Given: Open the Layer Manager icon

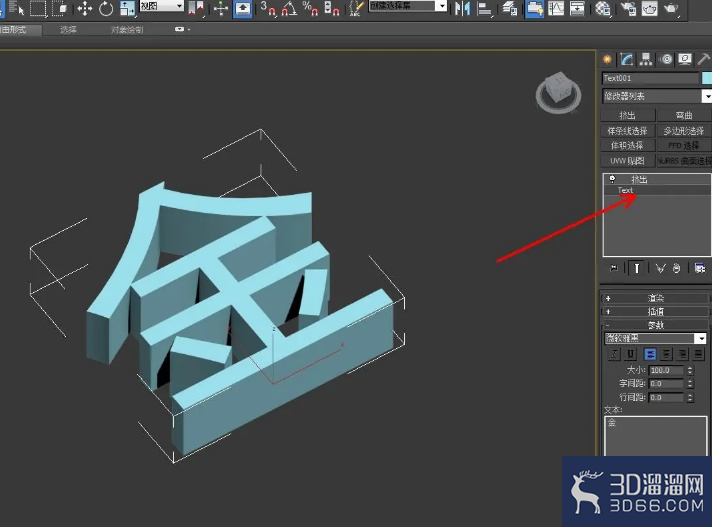Looking at the screenshot, I should click(510, 9).
